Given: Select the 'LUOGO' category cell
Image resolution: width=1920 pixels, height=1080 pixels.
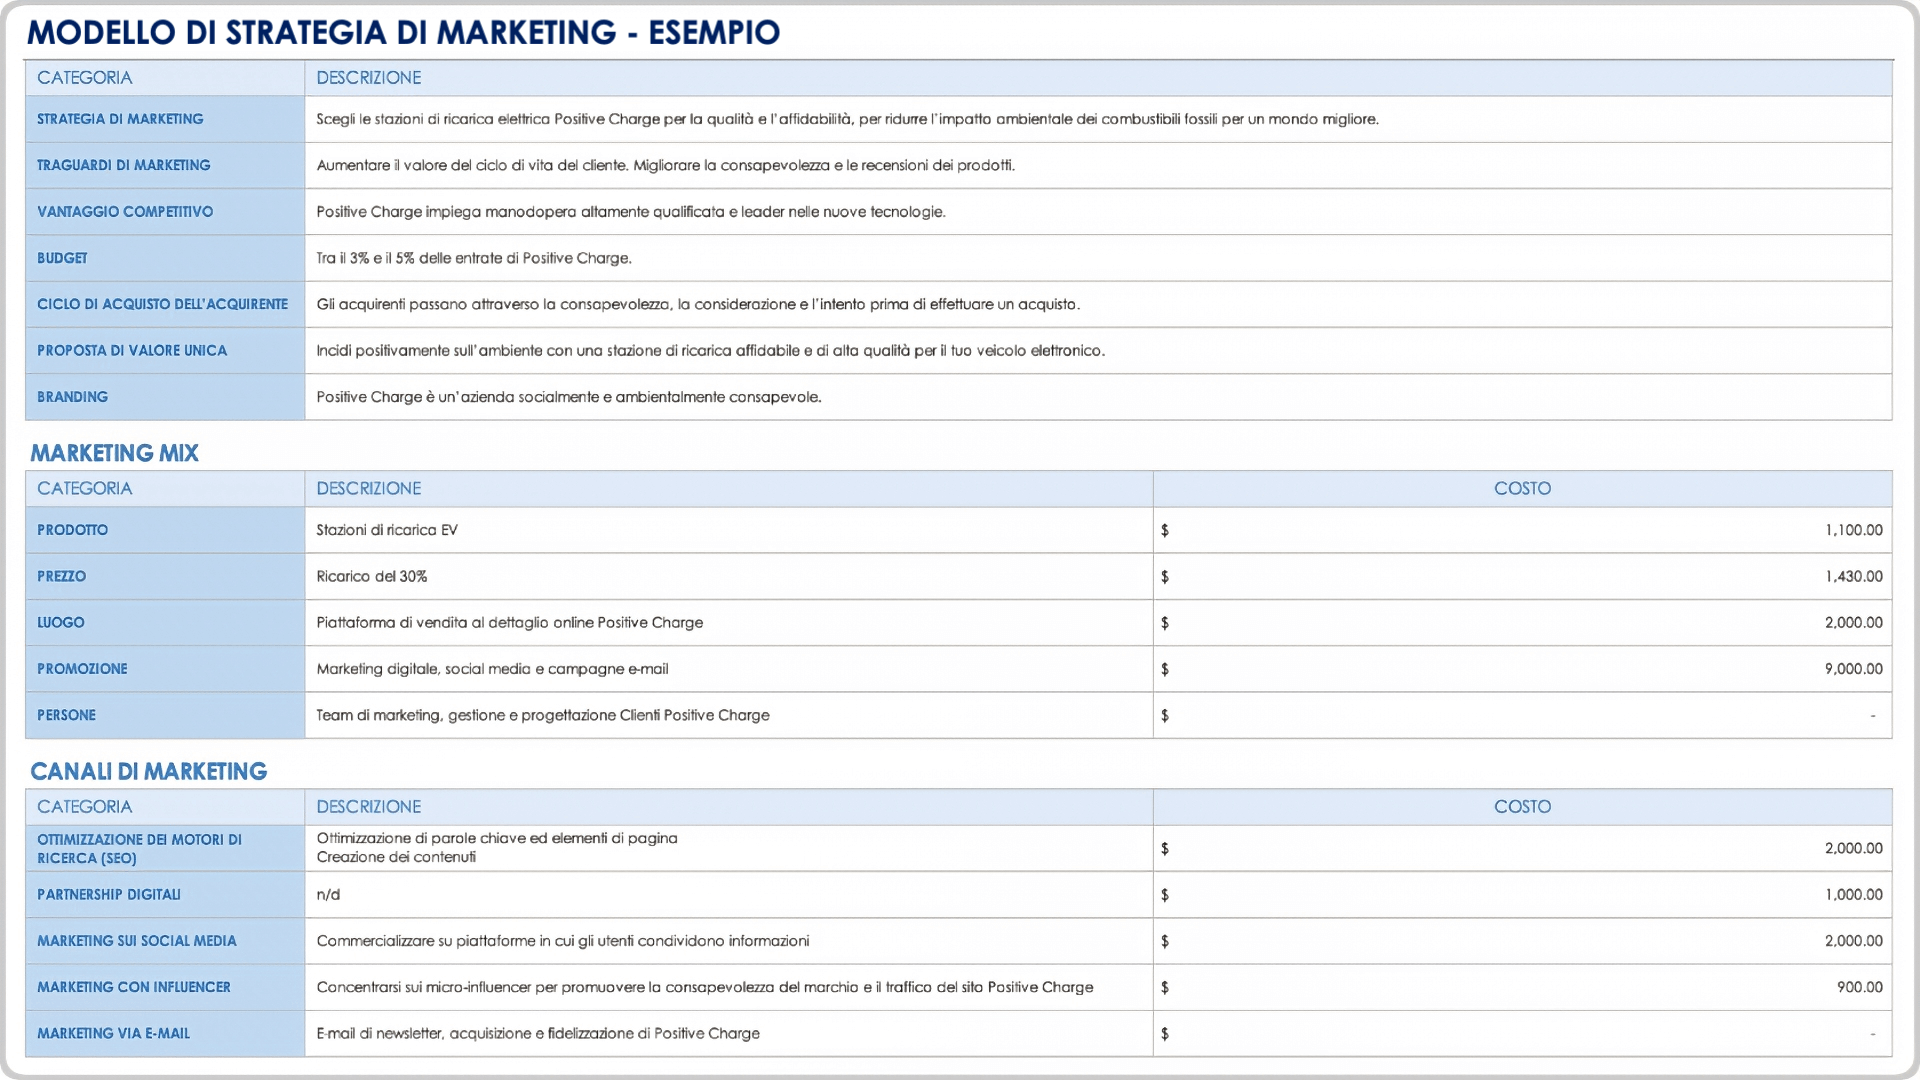Looking at the screenshot, I should [165, 623].
